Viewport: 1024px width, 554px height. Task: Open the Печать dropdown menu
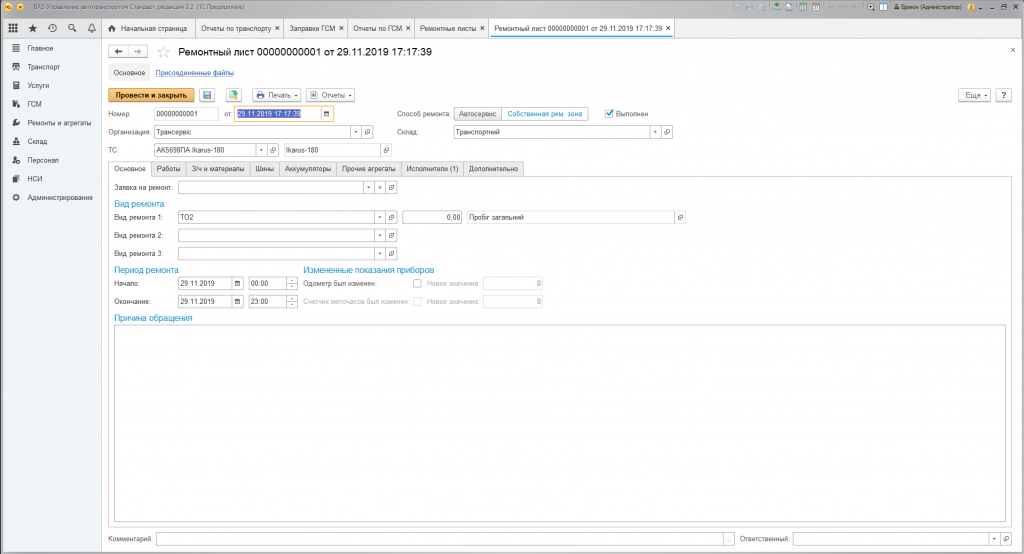277,95
